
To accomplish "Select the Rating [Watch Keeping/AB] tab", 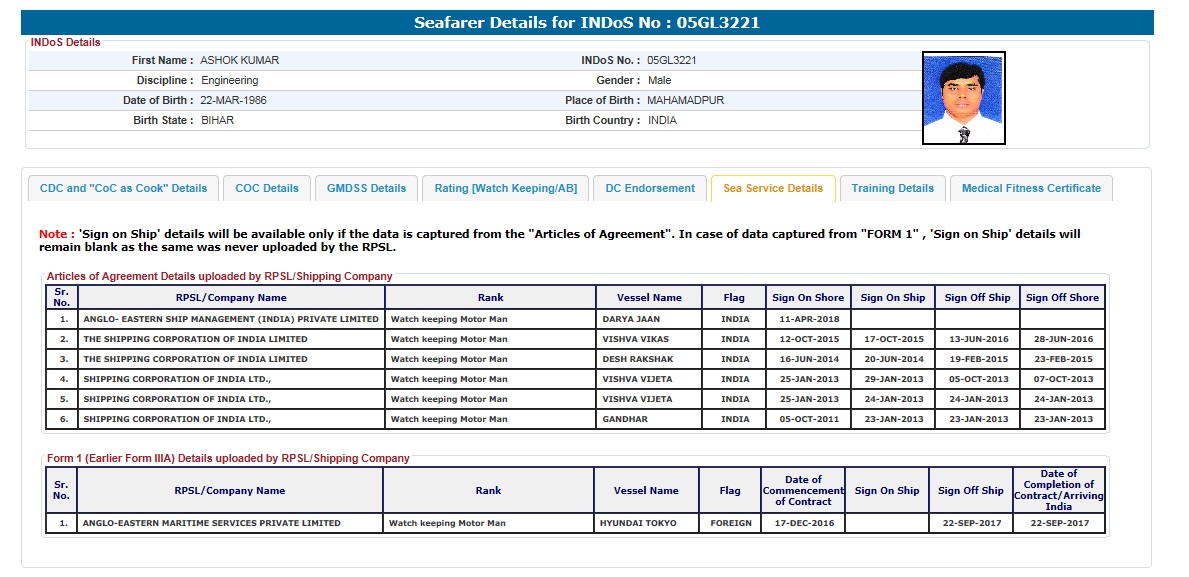I will [x=505, y=188].
